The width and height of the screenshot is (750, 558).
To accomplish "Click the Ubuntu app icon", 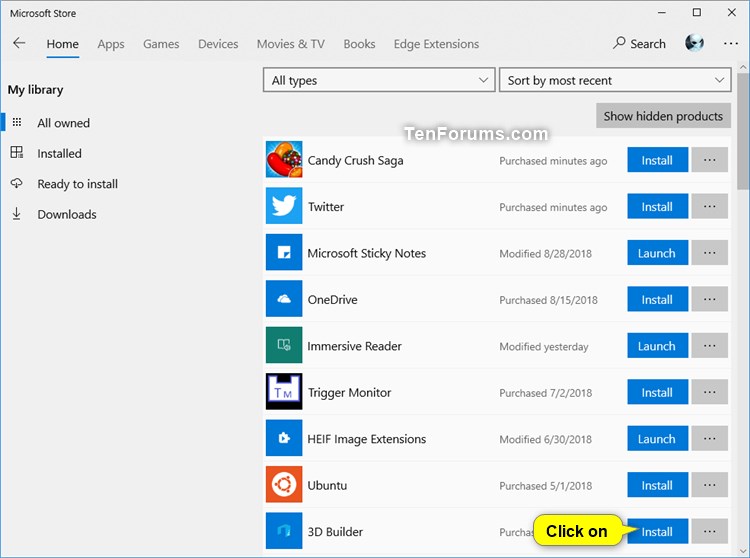I will click(284, 484).
